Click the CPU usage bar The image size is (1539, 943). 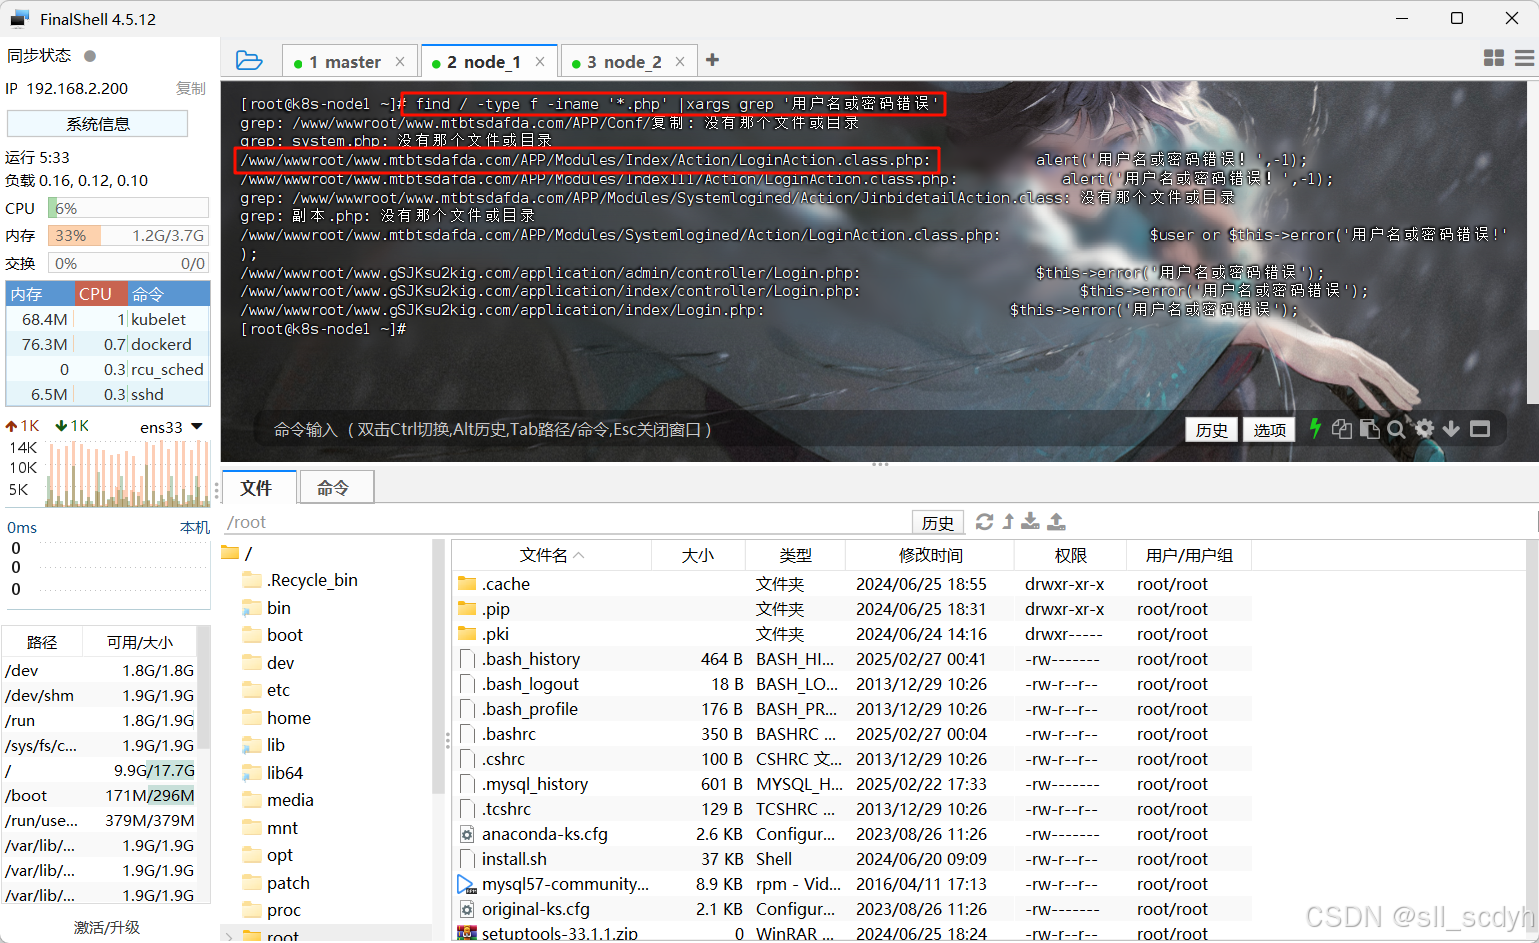coord(129,208)
